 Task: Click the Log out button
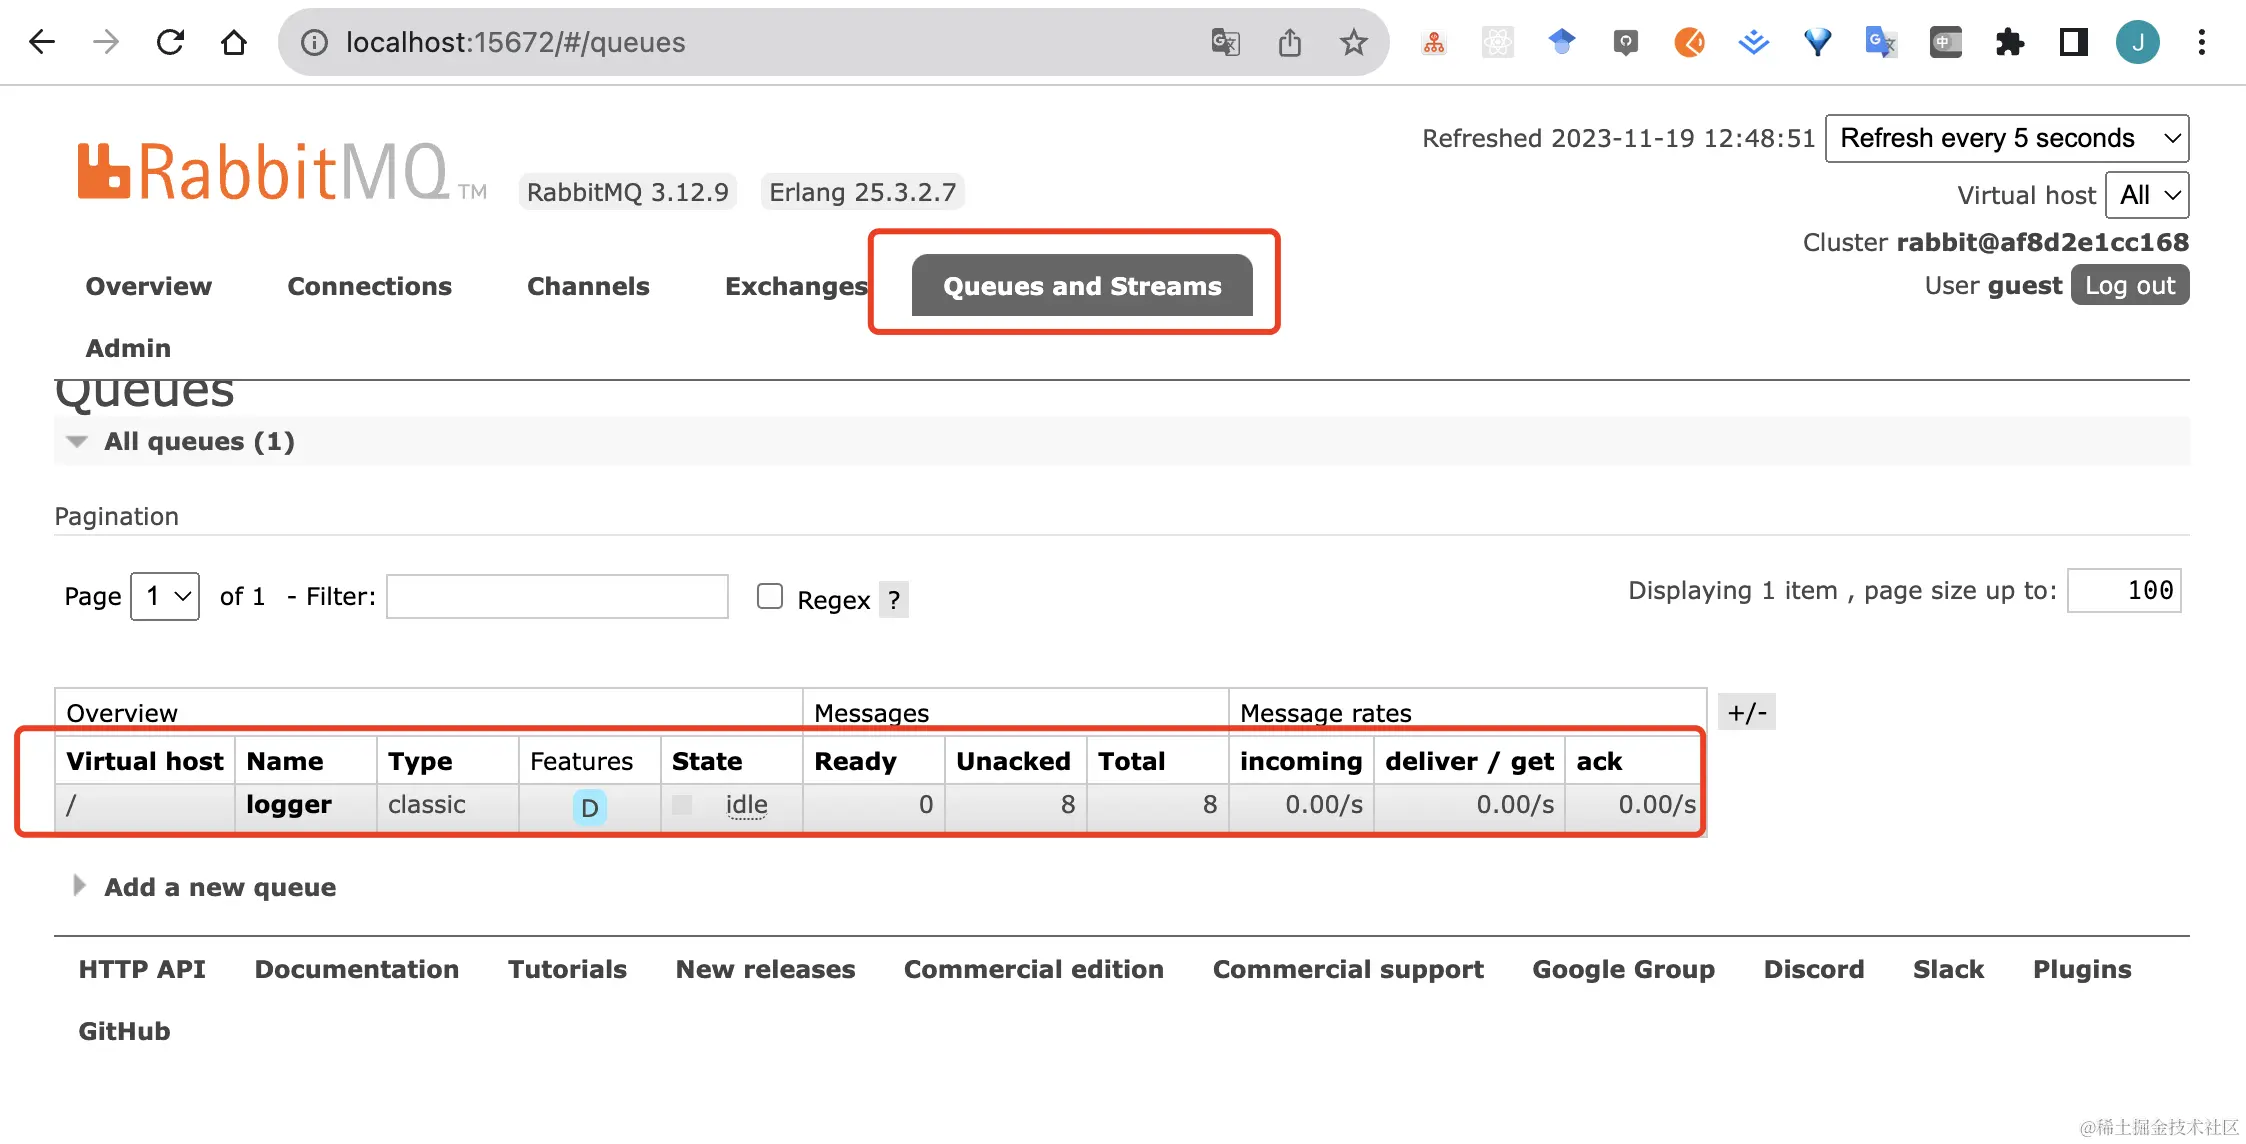point(2130,285)
